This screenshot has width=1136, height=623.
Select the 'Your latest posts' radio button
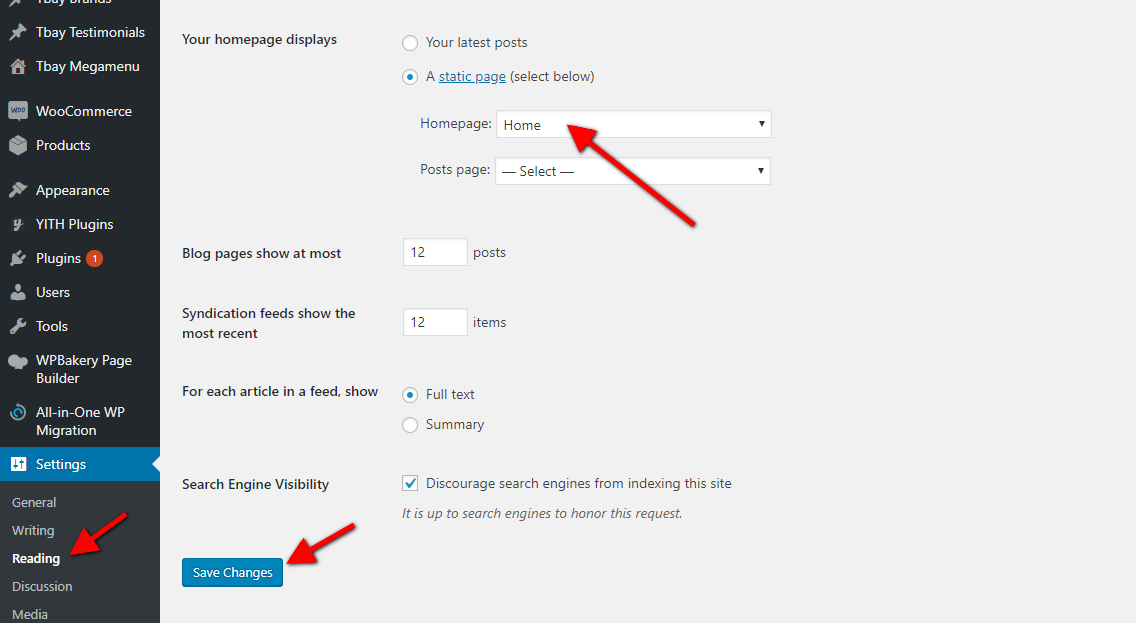pos(410,43)
